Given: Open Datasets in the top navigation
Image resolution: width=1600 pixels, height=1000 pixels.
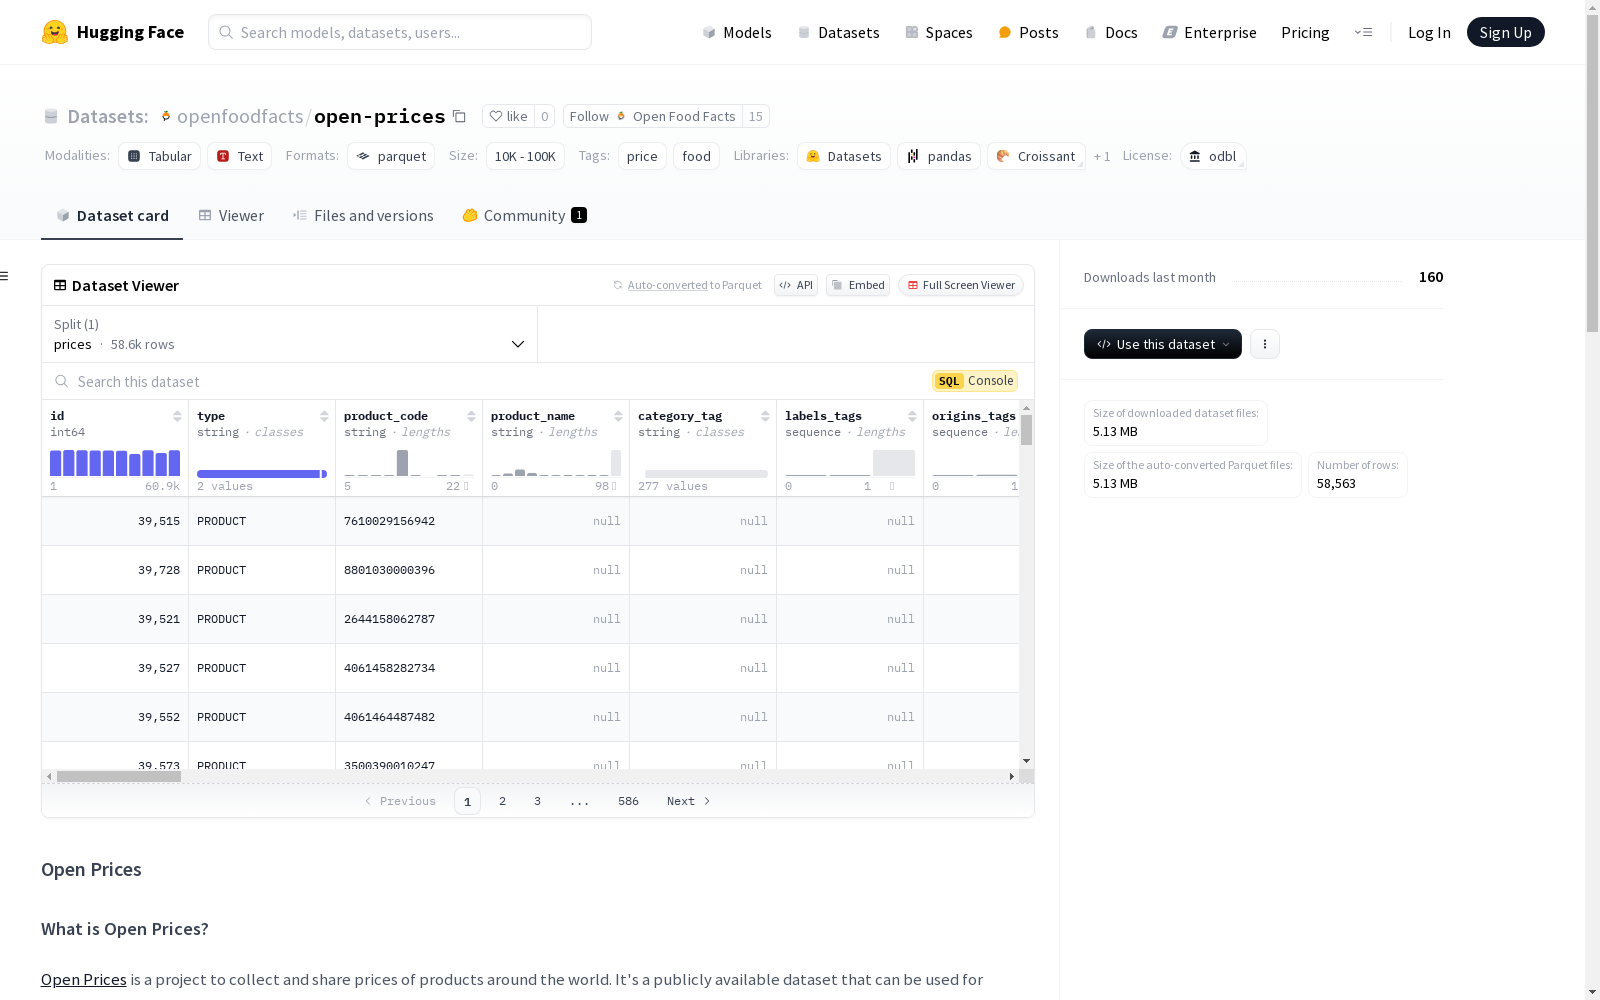Looking at the screenshot, I should (838, 32).
